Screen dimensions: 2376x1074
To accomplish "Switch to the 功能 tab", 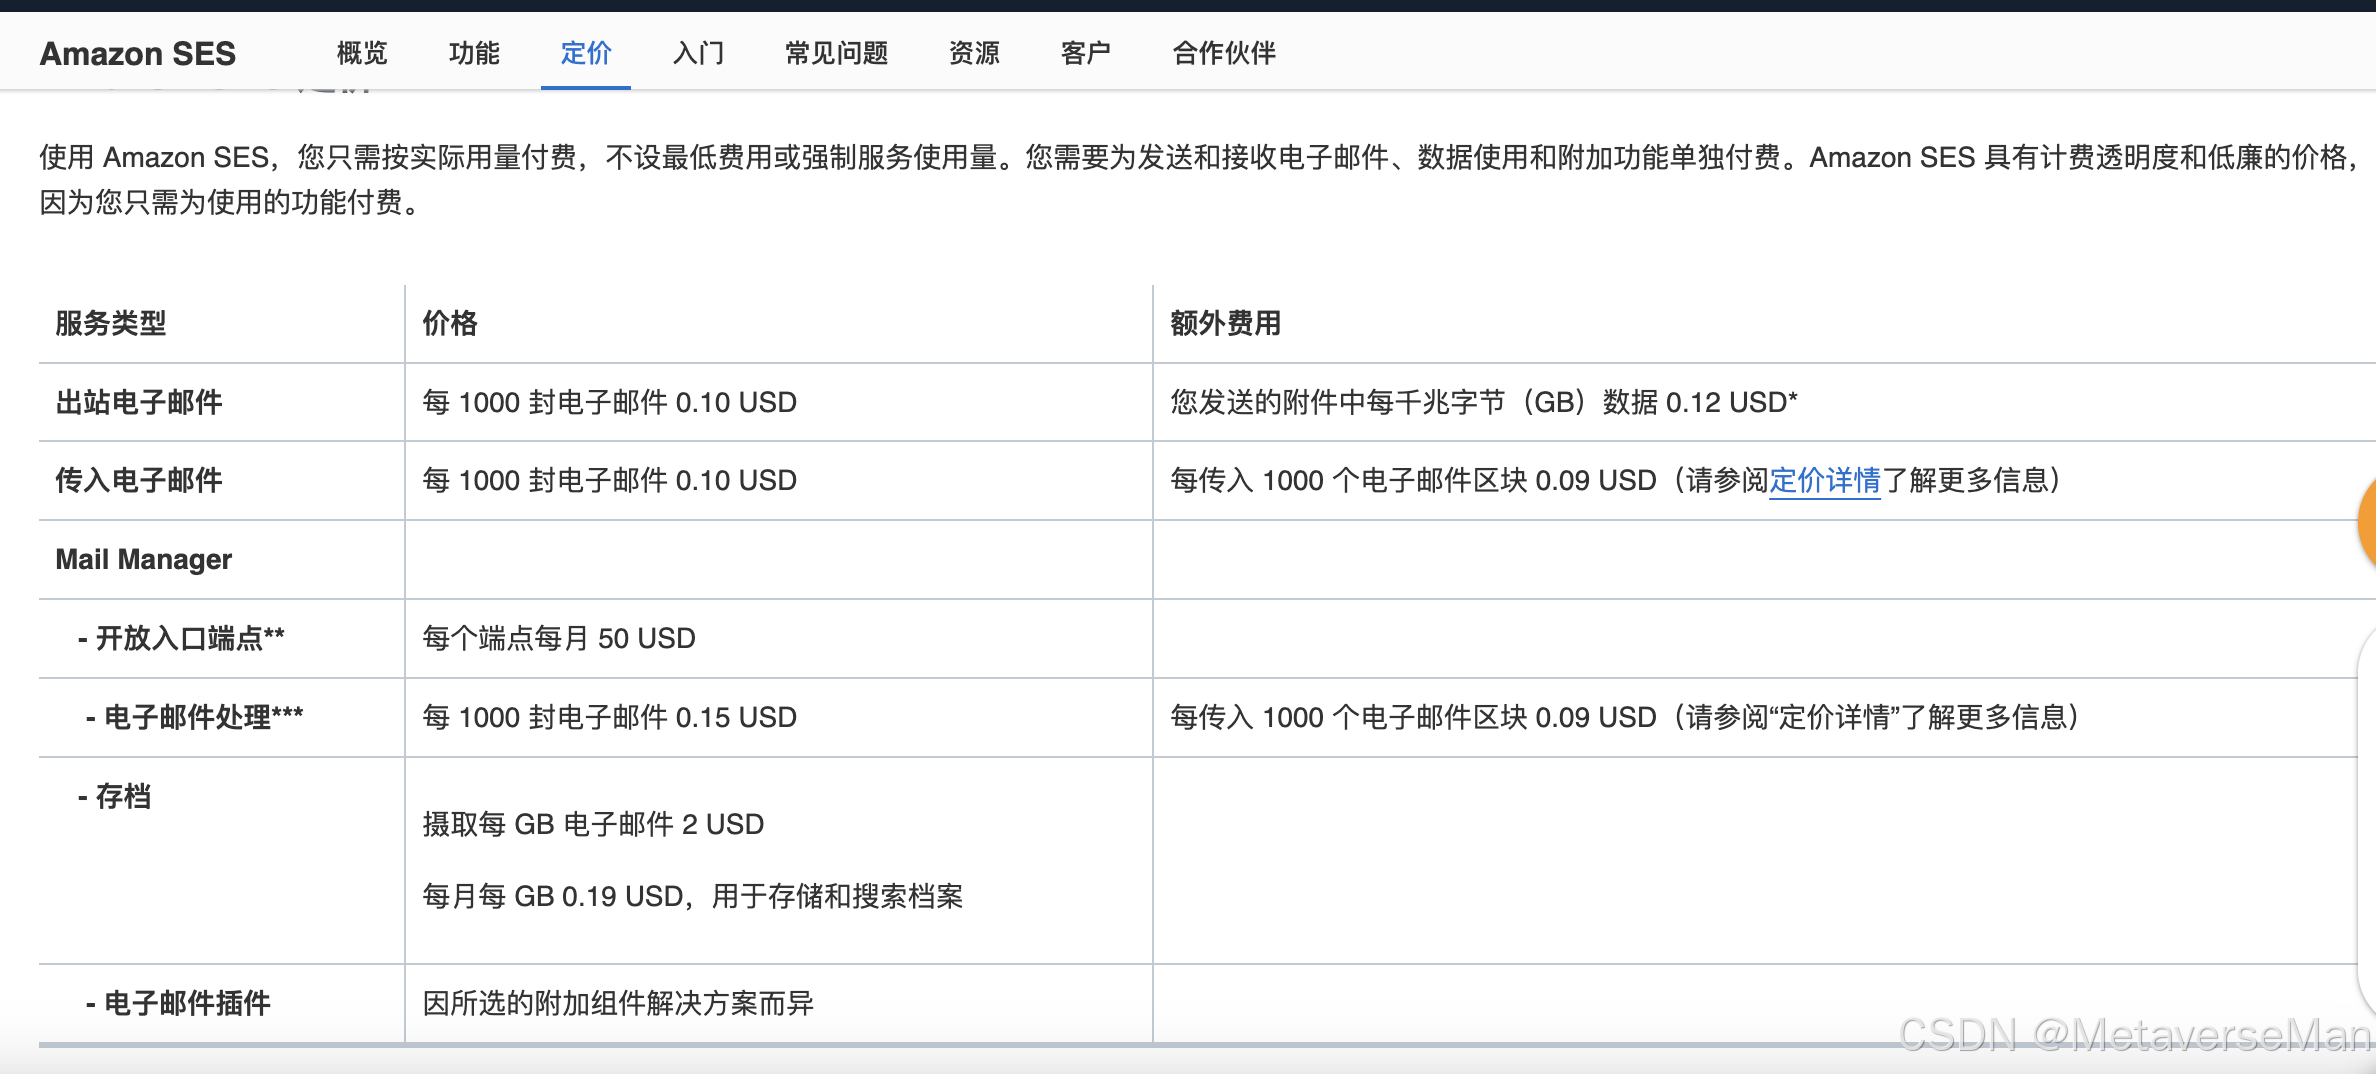I will [x=474, y=53].
